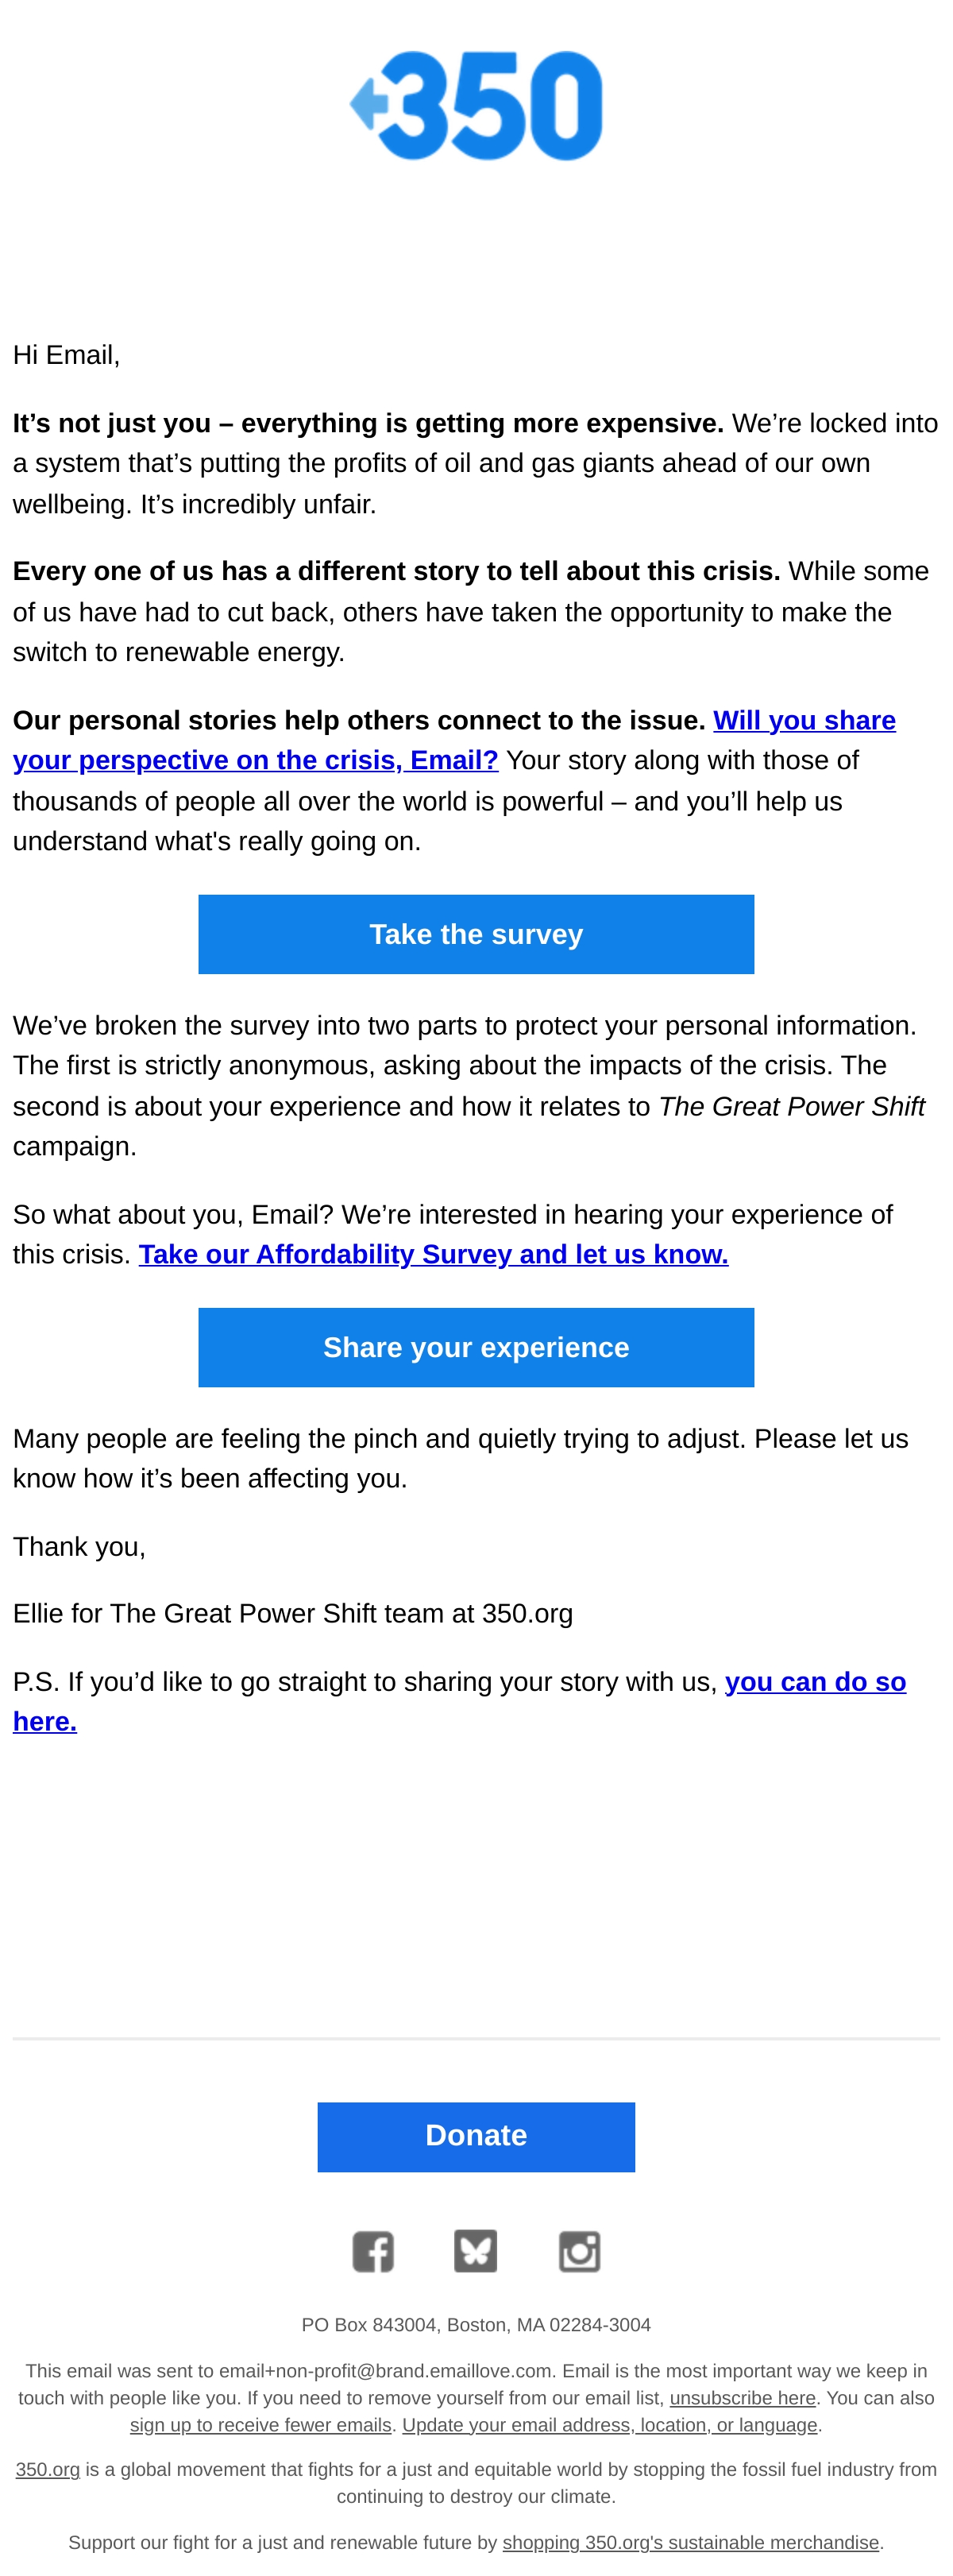Visit the 350.org footer link
This screenshot has width=953, height=2576.
(47, 2470)
